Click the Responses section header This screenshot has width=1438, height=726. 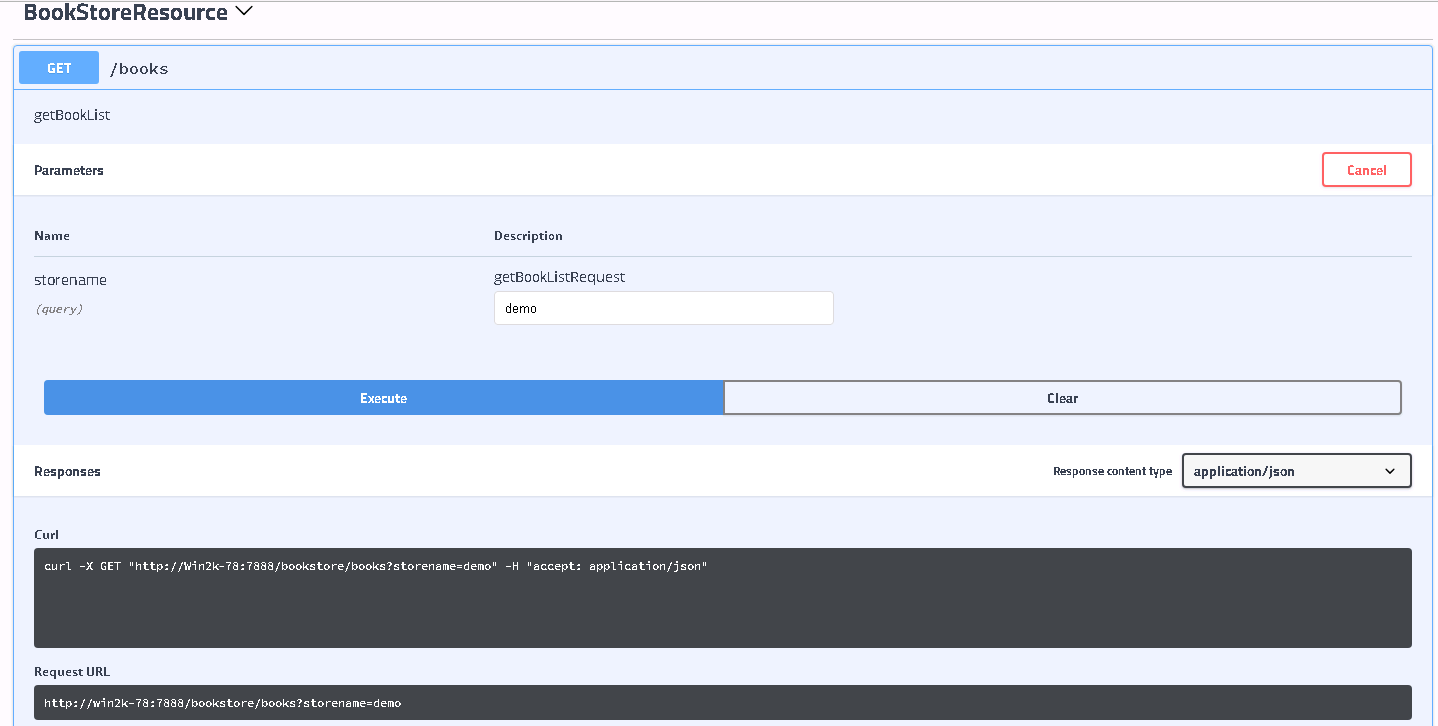[x=67, y=471]
